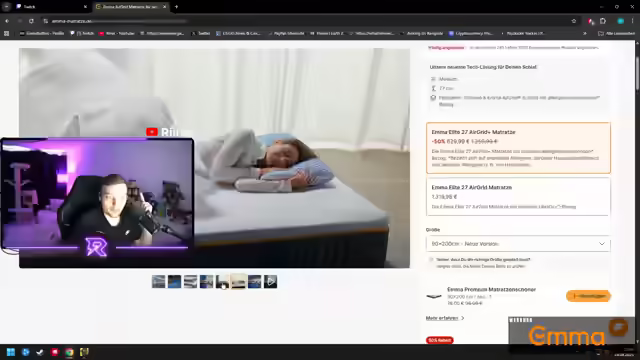Image resolution: width=640 pixels, height=360 pixels.
Task: Open the Twitter bookmark in bookmarks bar
Action: (x=200, y=33)
